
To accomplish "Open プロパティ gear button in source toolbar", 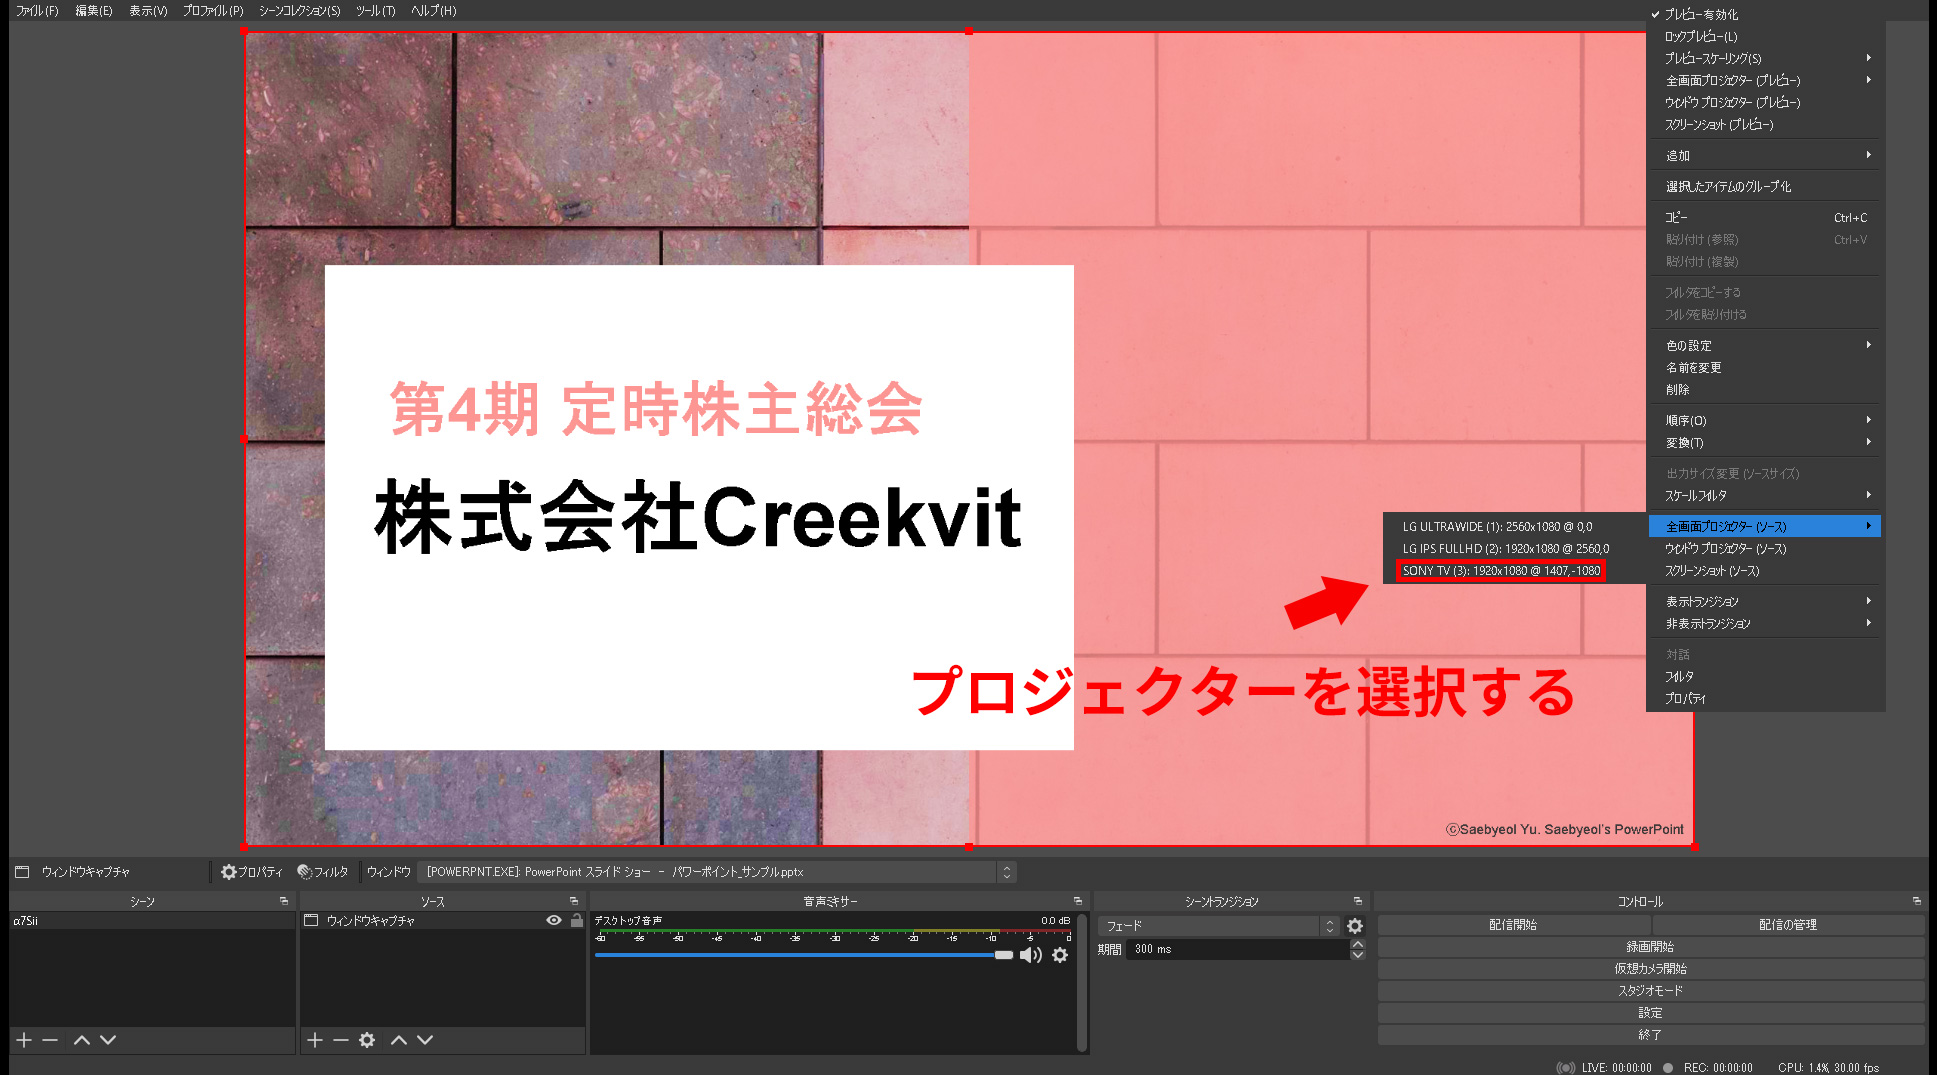I will 252,872.
